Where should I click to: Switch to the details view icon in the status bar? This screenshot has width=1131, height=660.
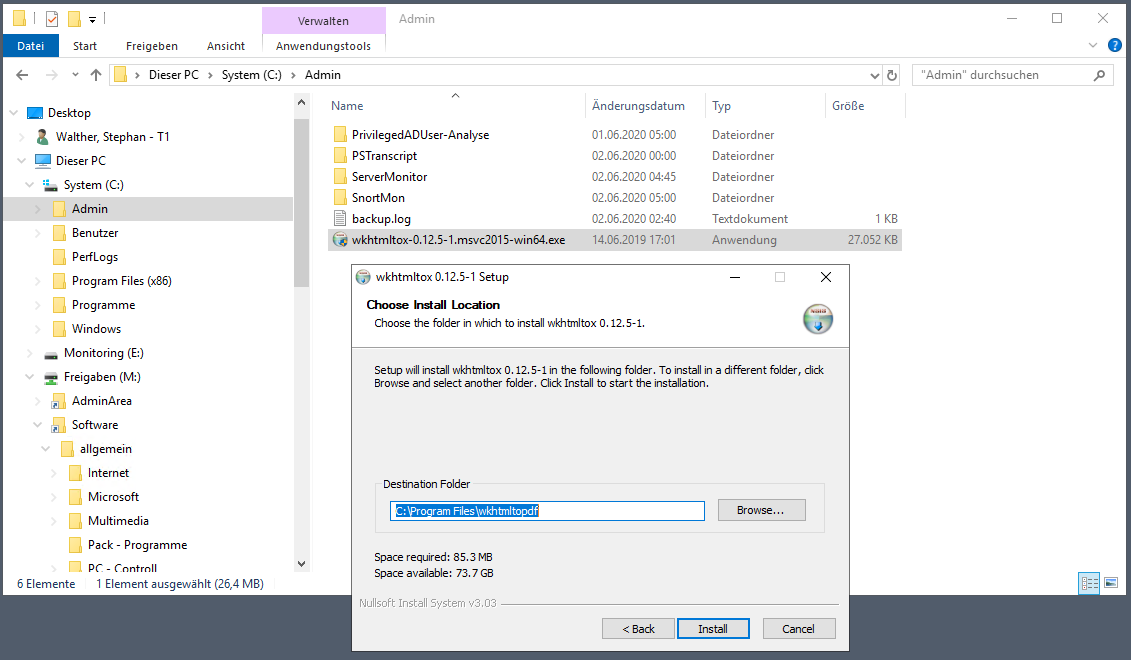tap(1089, 583)
